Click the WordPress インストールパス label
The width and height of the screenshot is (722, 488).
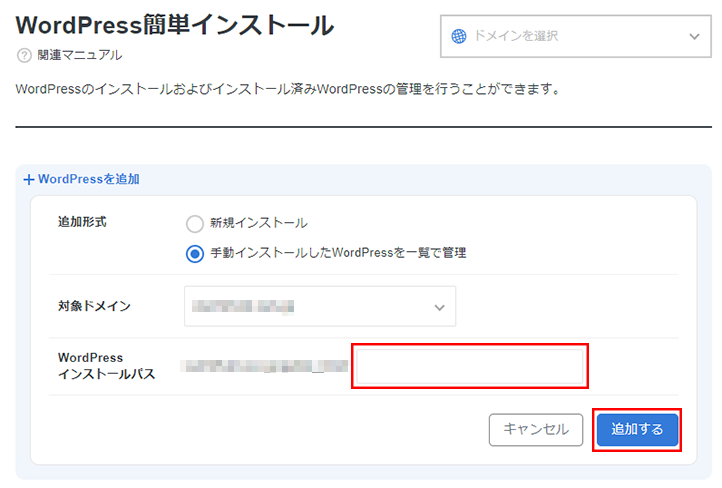click(106, 366)
